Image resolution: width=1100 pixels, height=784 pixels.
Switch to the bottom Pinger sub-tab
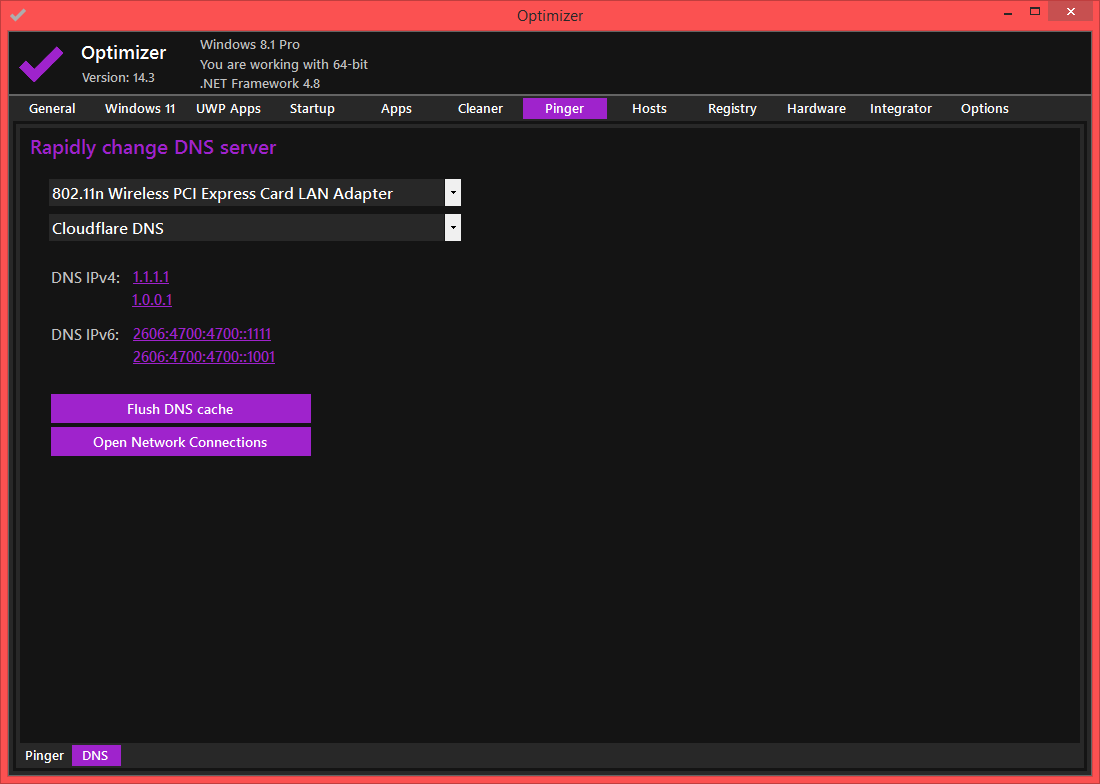(45, 756)
